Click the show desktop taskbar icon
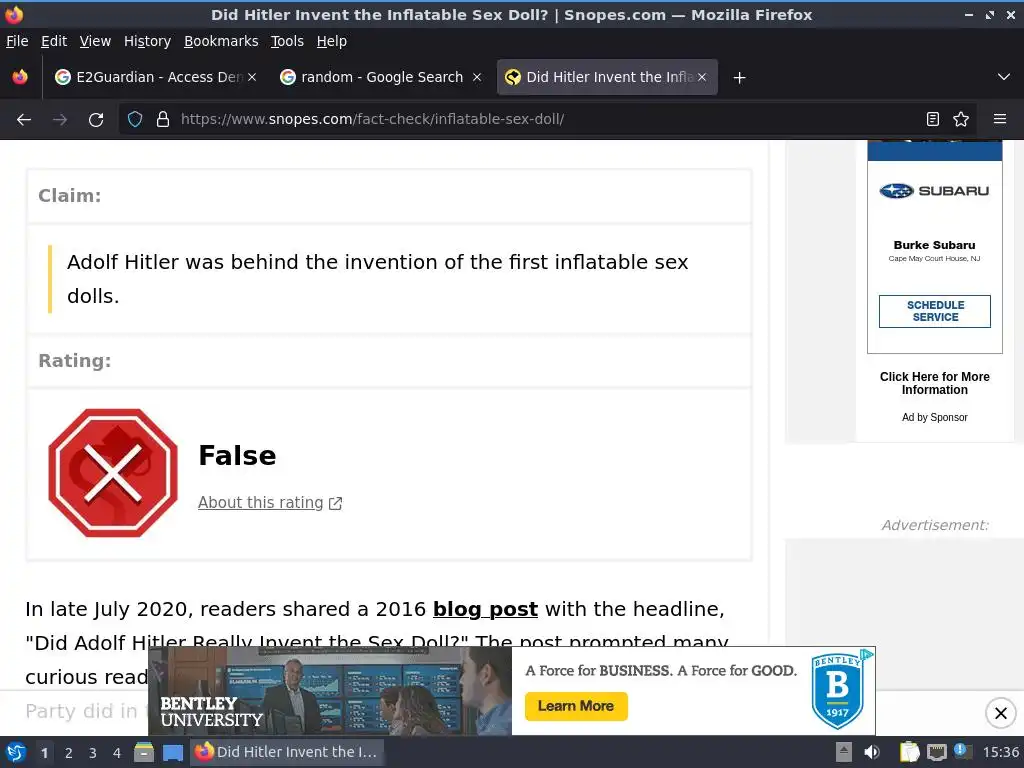 click(172, 752)
